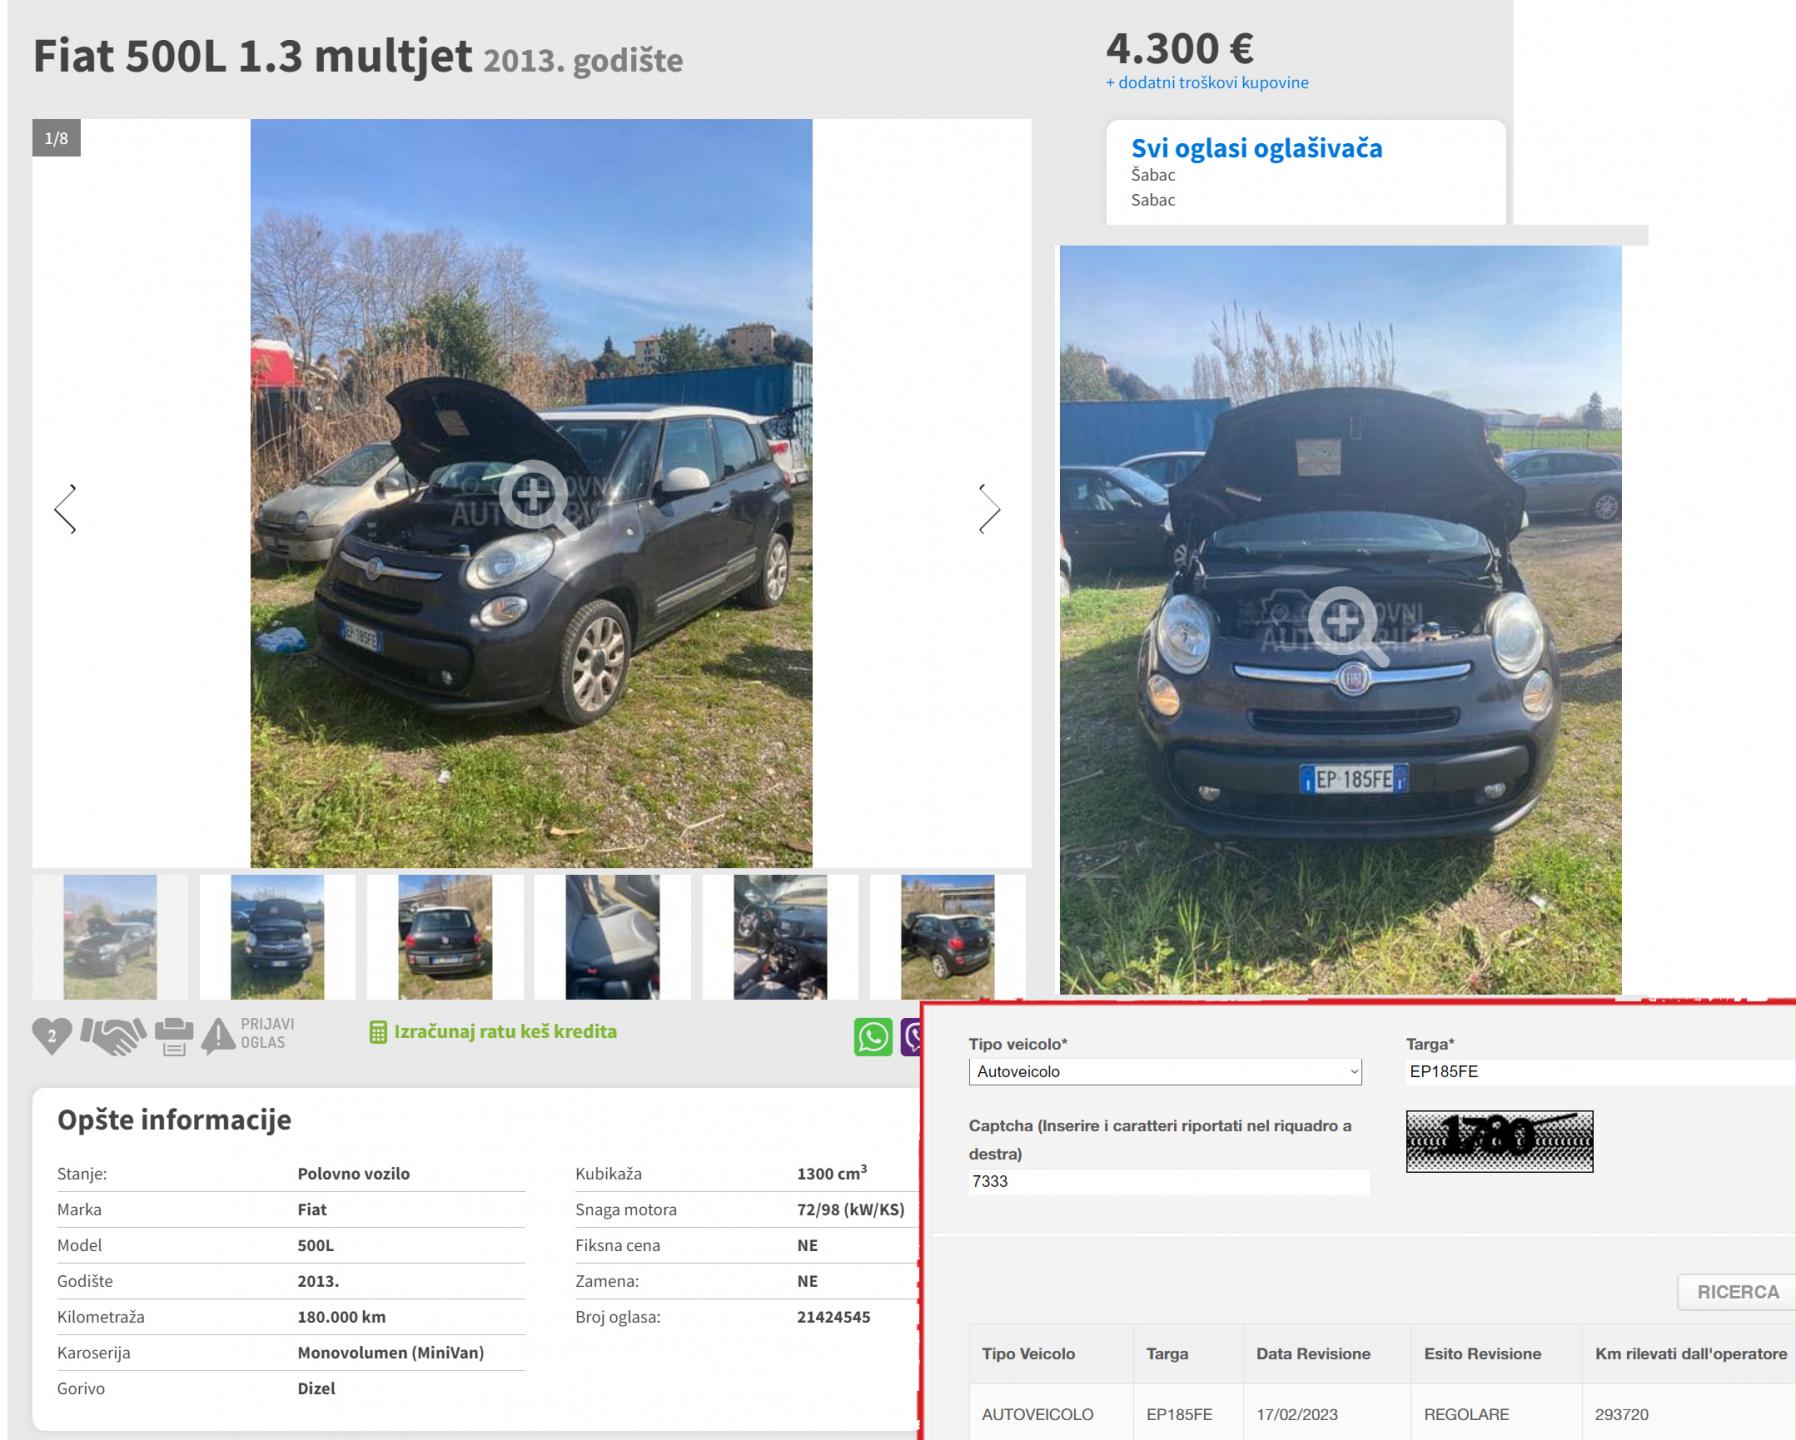
Task: Click the Targa plate input field
Action: [1598, 1071]
